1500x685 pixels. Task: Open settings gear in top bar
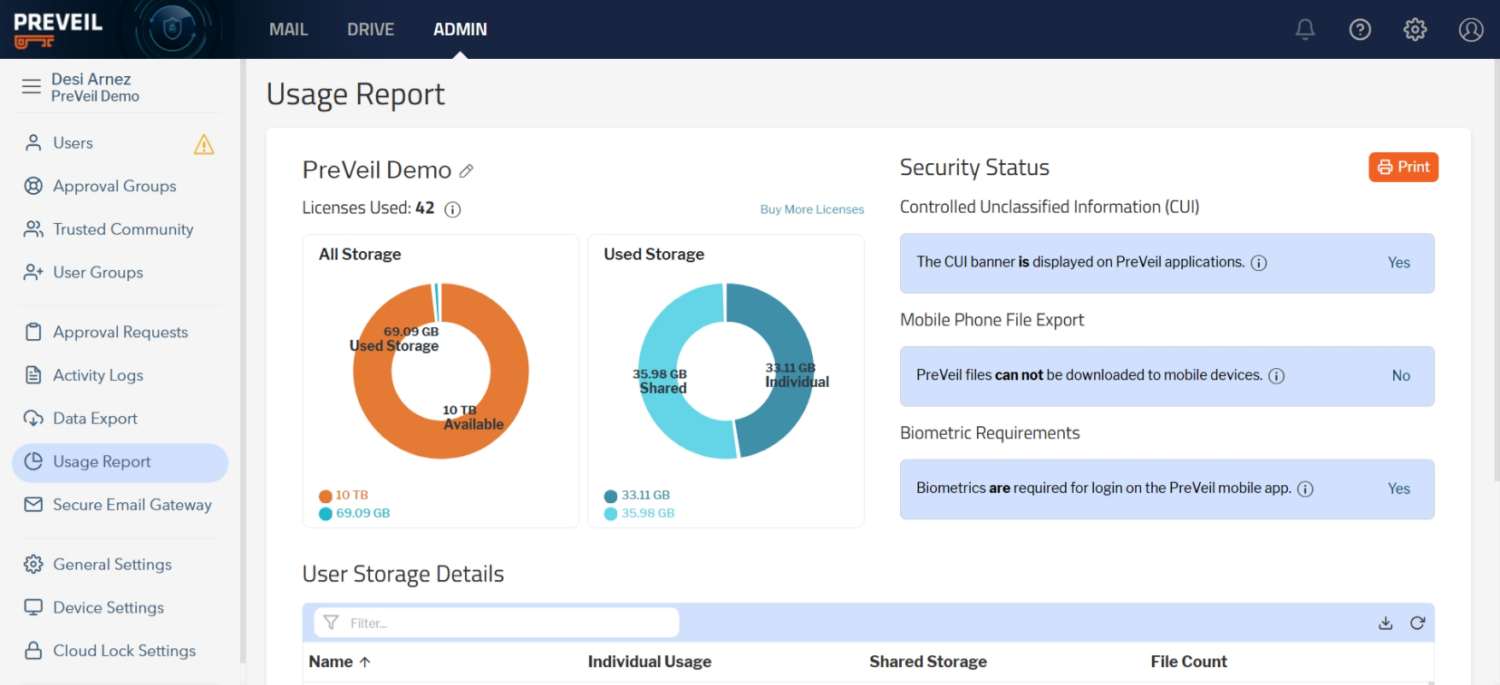1415,30
